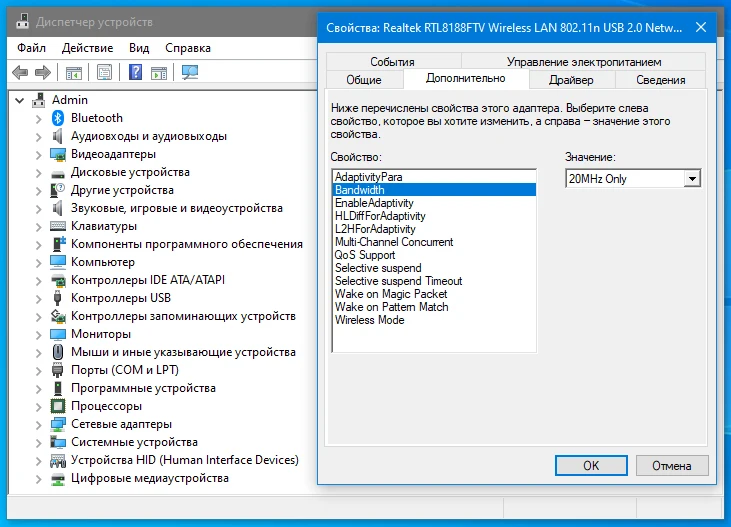Viewport: 731px width, 527px height.
Task: Select AdaptivityPara property
Action: (434, 177)
